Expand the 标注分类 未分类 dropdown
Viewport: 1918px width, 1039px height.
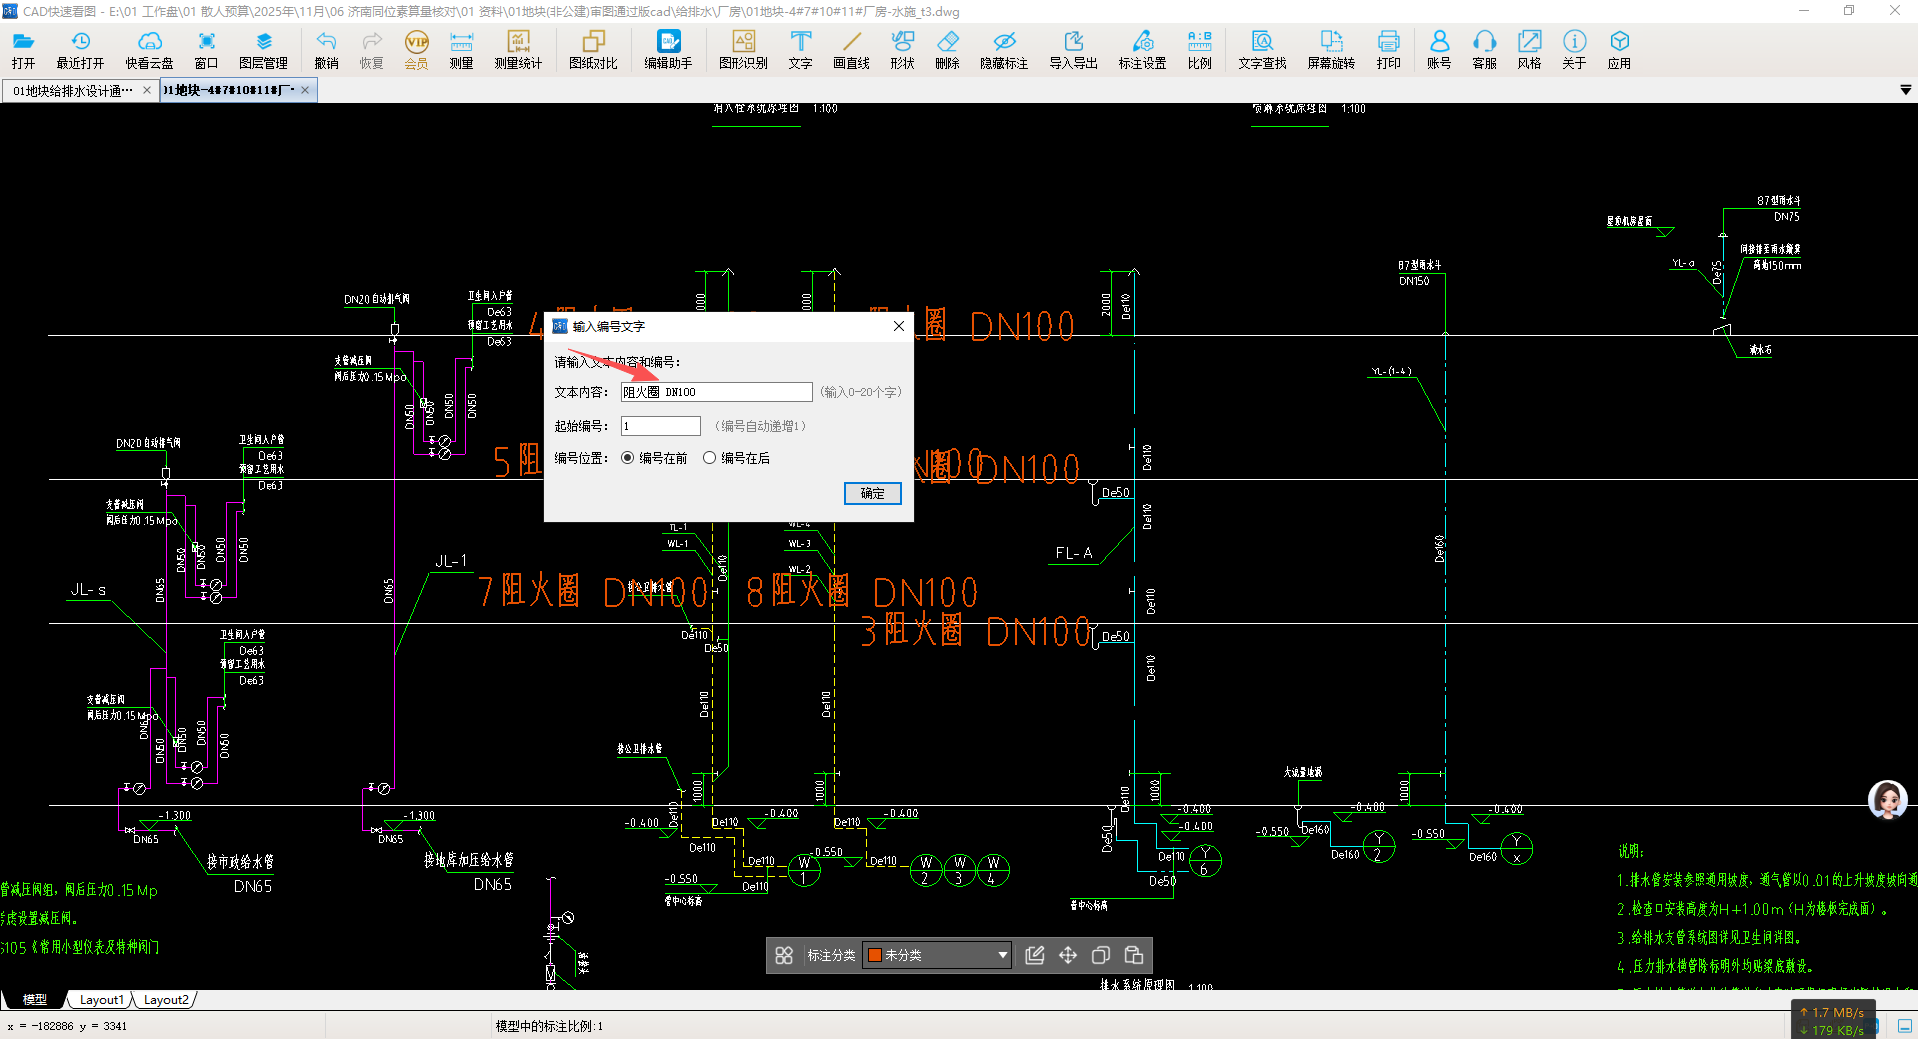click(x=1002, y=955)
